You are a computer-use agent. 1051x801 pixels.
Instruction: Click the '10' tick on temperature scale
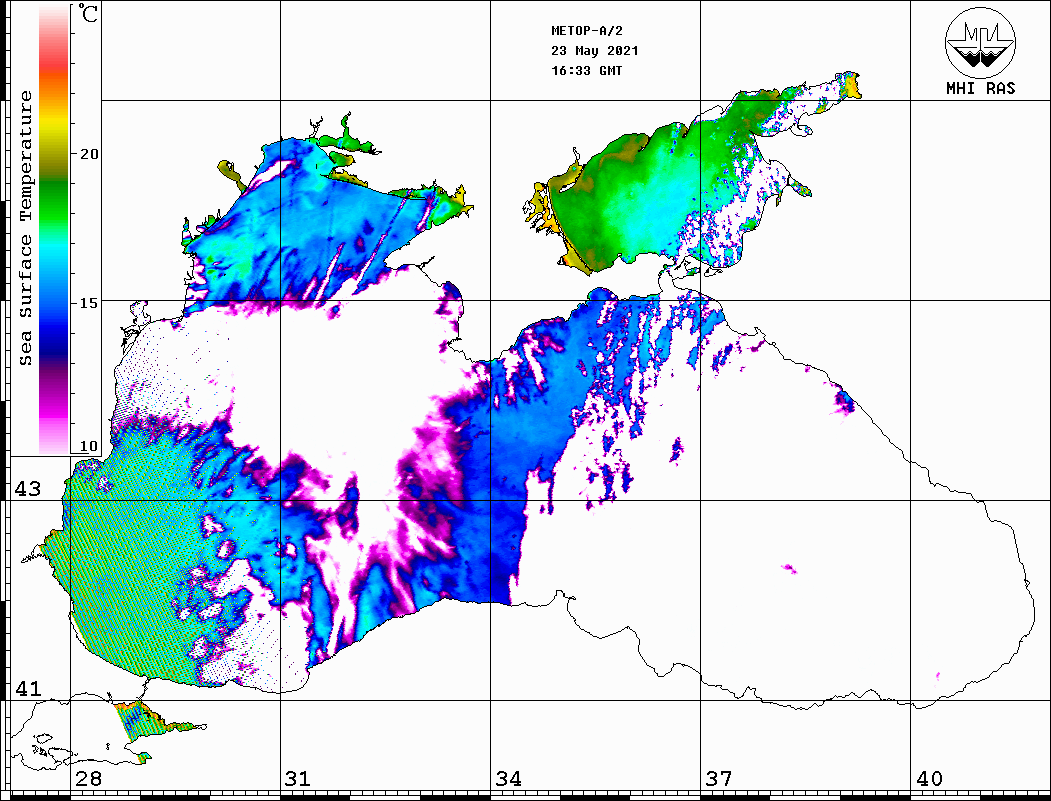(88, 446)
